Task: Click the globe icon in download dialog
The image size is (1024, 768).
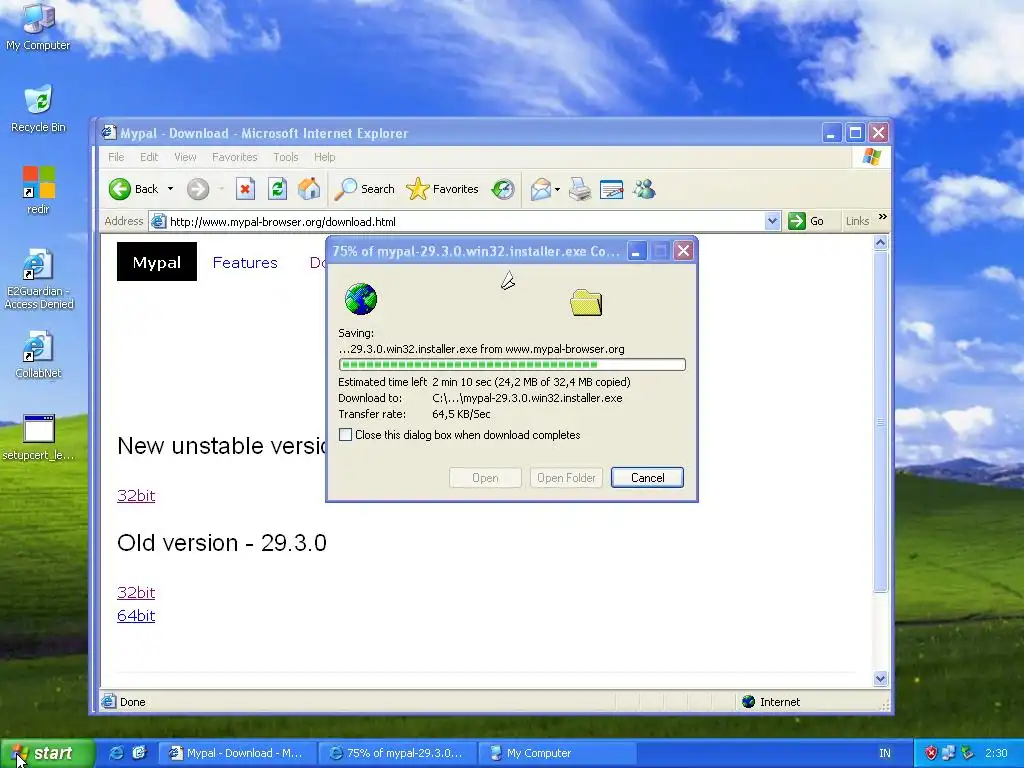Action: (x=360, y=299)
